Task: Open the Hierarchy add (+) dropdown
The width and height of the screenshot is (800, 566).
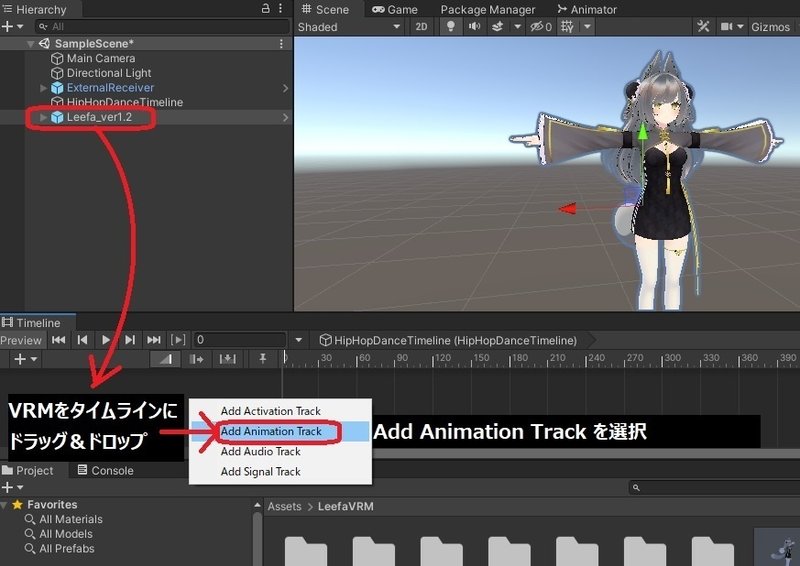Action: pos(13,27)
